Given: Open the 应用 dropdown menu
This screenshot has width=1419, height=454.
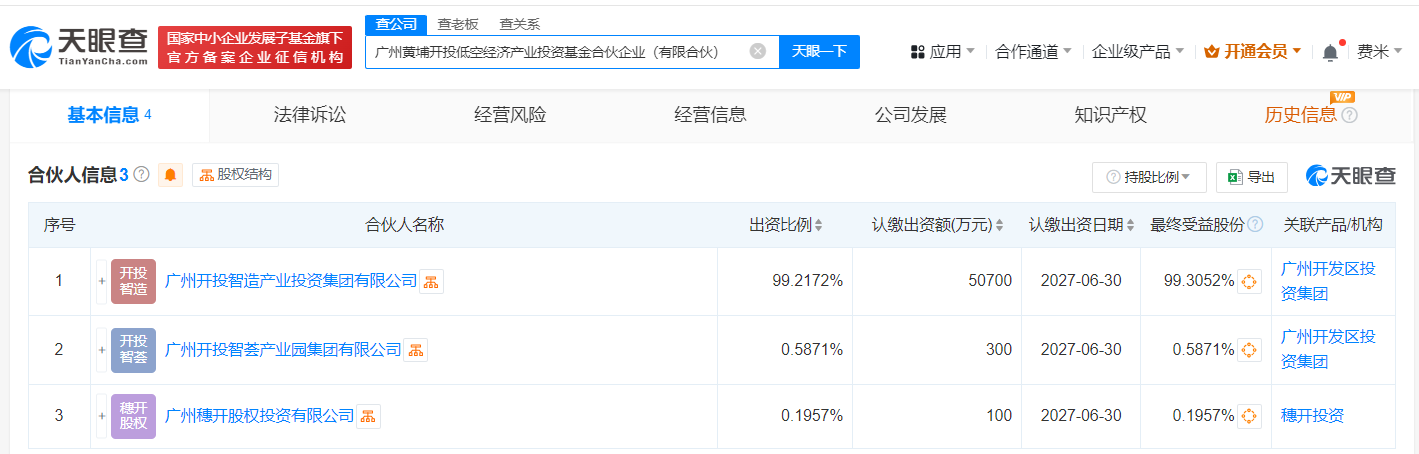Looking at the screenshot, I should click(x=943, y=52).
